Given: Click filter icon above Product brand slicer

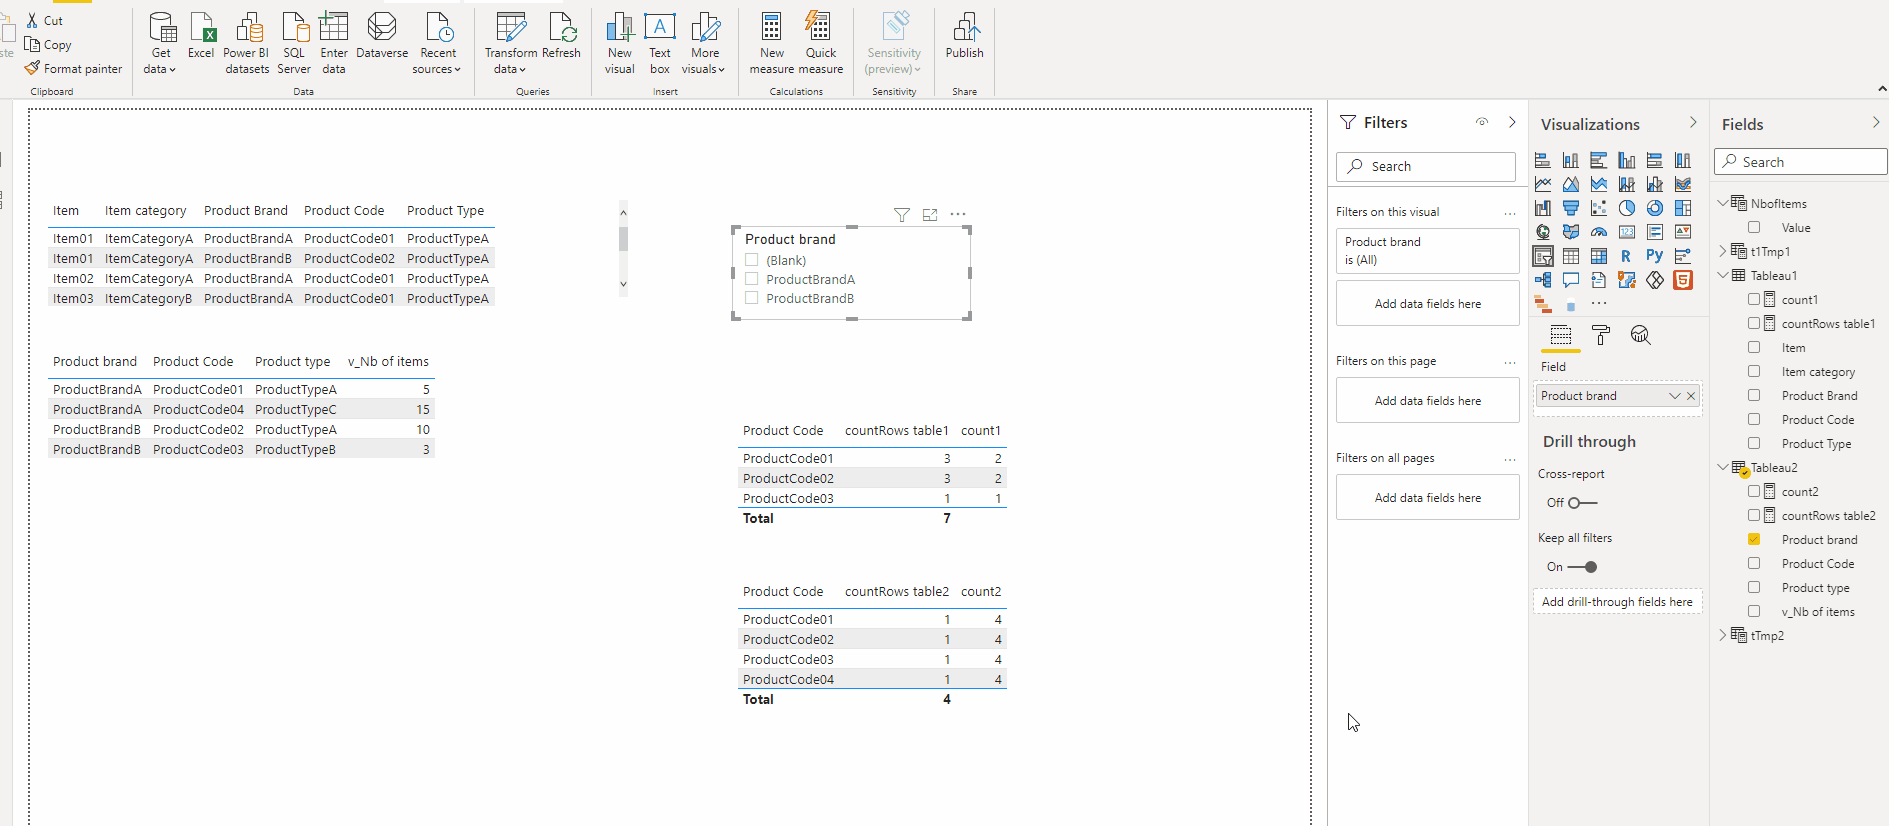Looking at the screenshot, I should point(902,215).
